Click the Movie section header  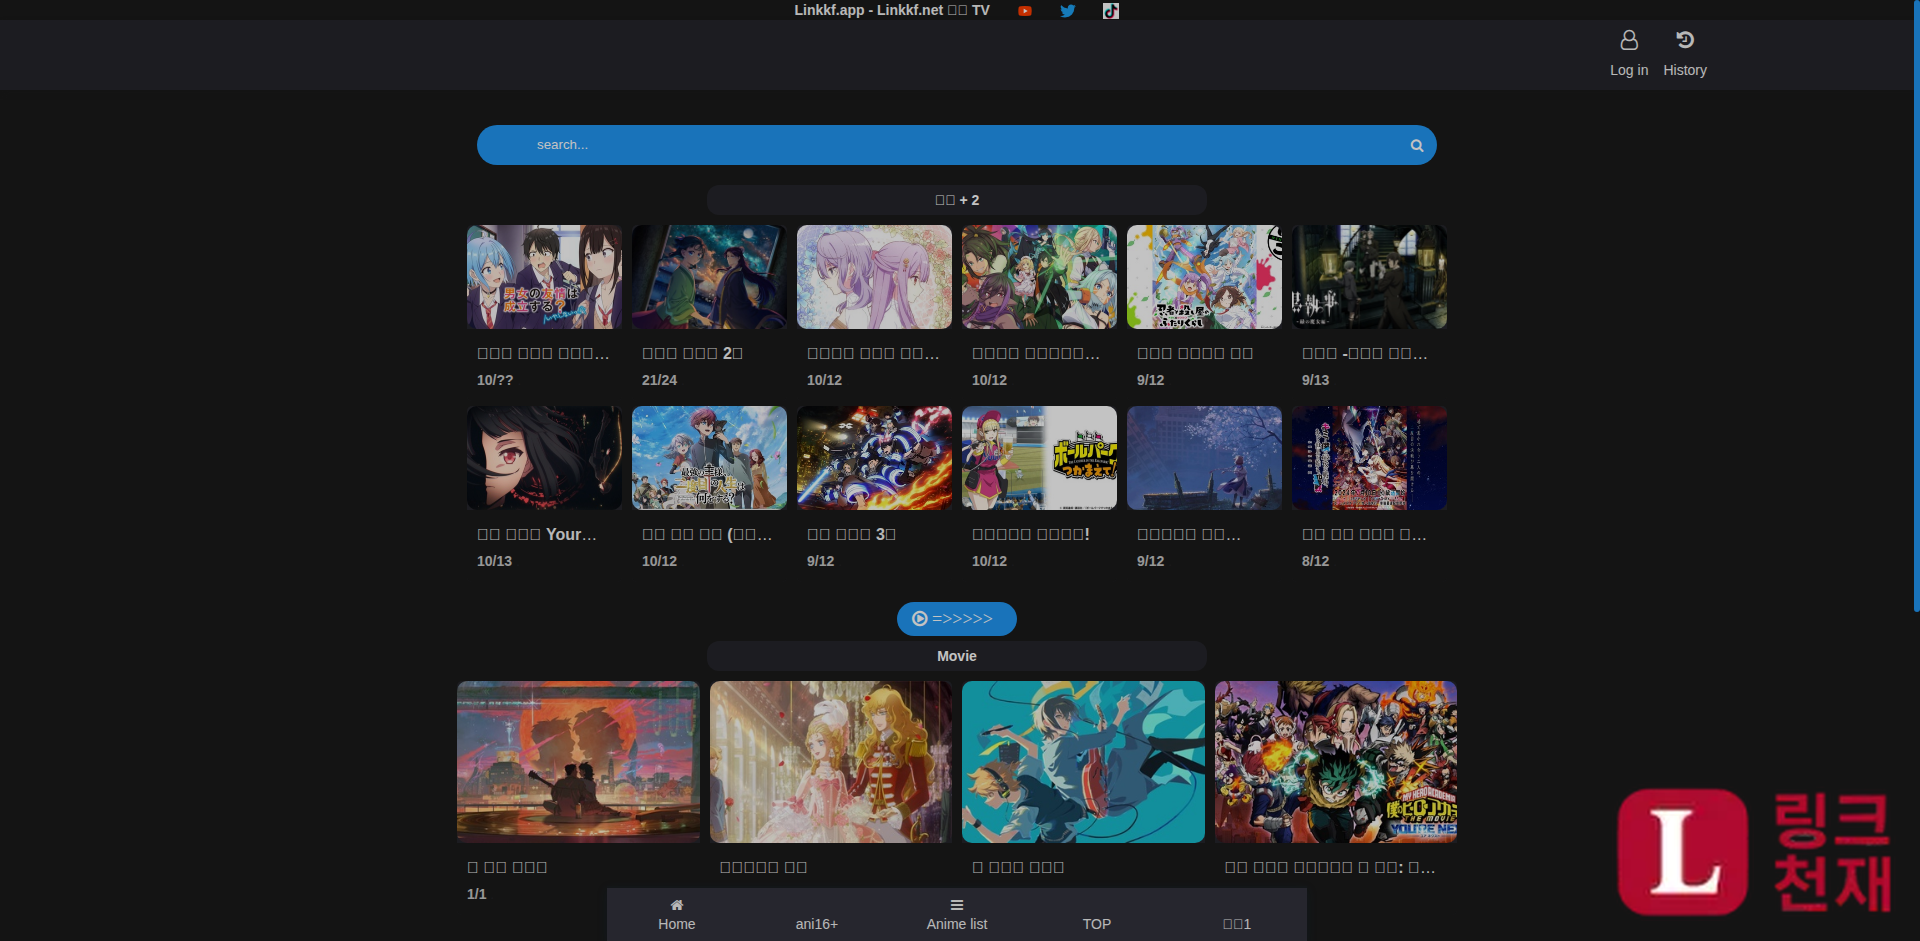click(957, 656)
